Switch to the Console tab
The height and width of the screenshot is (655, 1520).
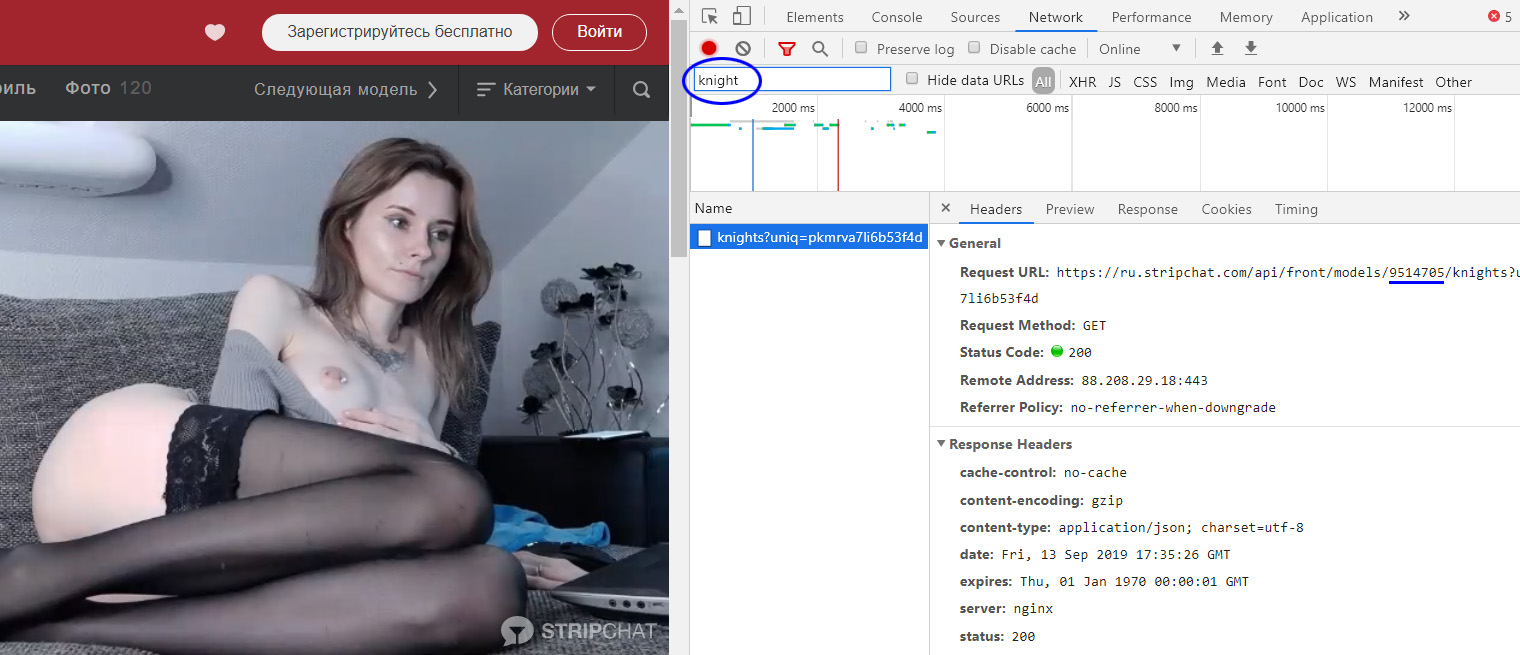897,17
